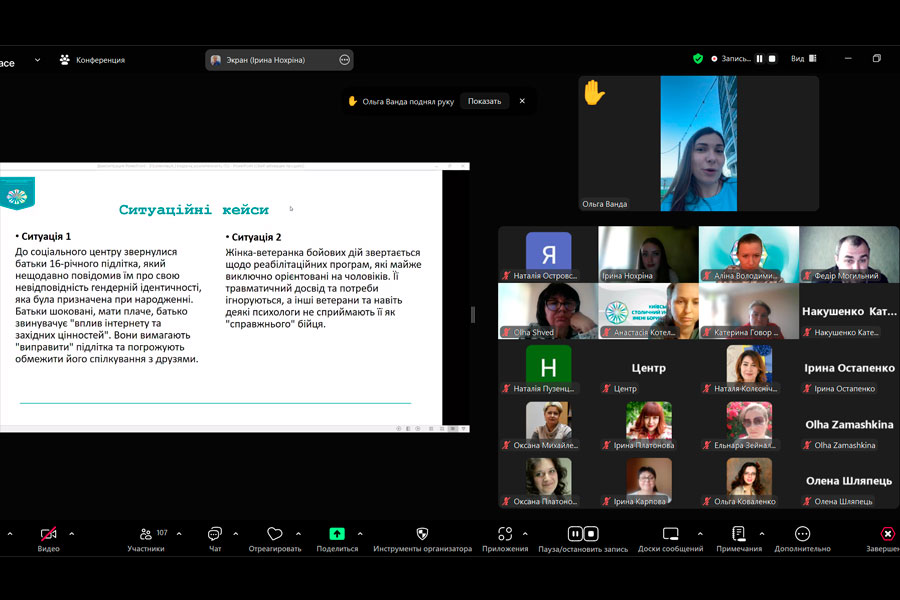Viewport: 900px width, 600px height.
Task: Open Инструменты организатора host tools
Action: [x=422, y=539]
